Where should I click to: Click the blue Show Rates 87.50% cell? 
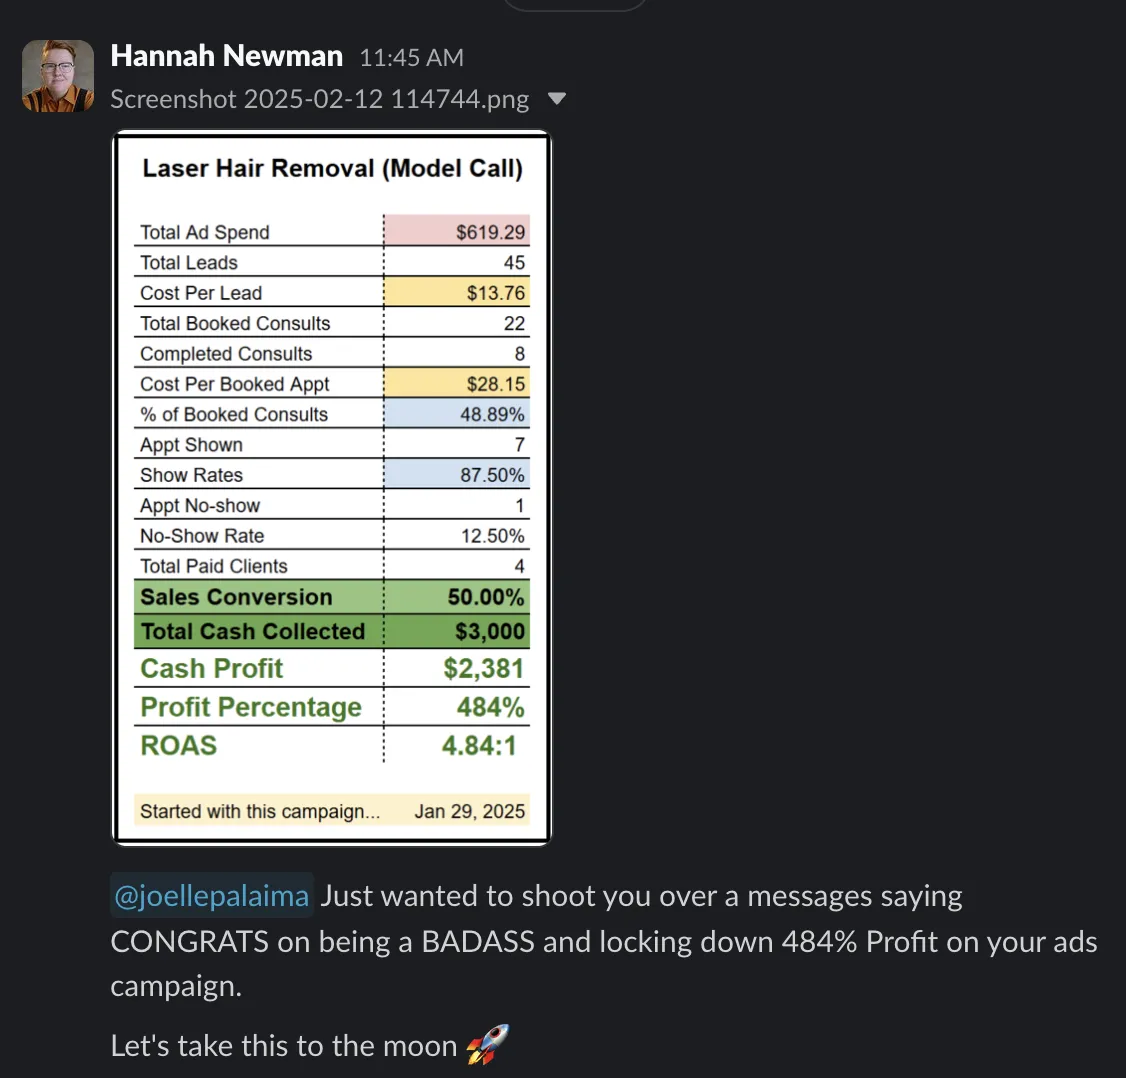(458, 475)
